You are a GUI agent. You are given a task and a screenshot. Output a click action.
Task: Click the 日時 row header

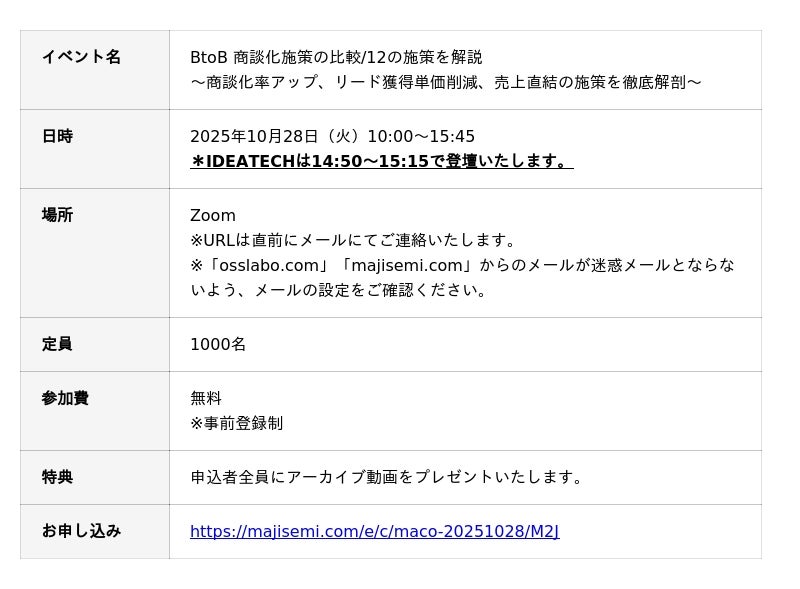[x=57, y=136]
